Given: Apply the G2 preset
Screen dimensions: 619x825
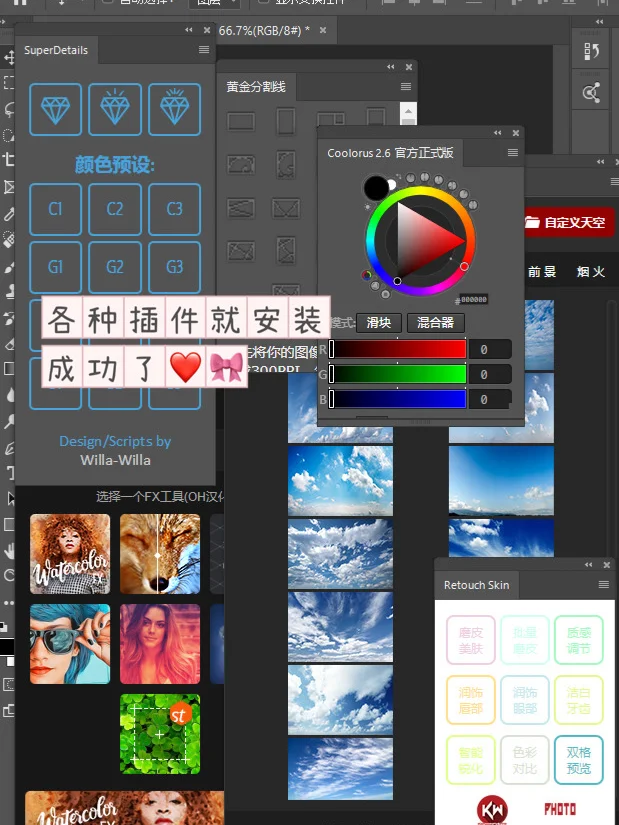Looking at the screenshot, I should coord(115,267).
